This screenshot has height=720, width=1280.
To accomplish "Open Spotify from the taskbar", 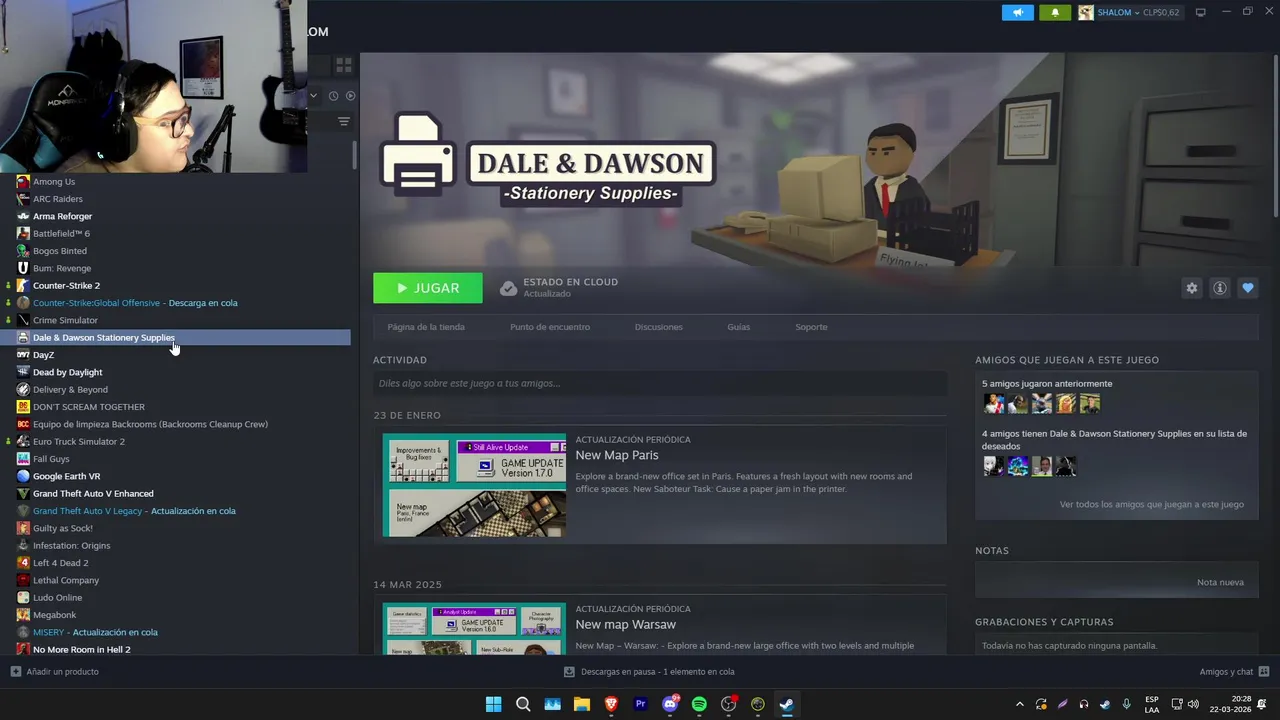I will click(x=699, y=704).
